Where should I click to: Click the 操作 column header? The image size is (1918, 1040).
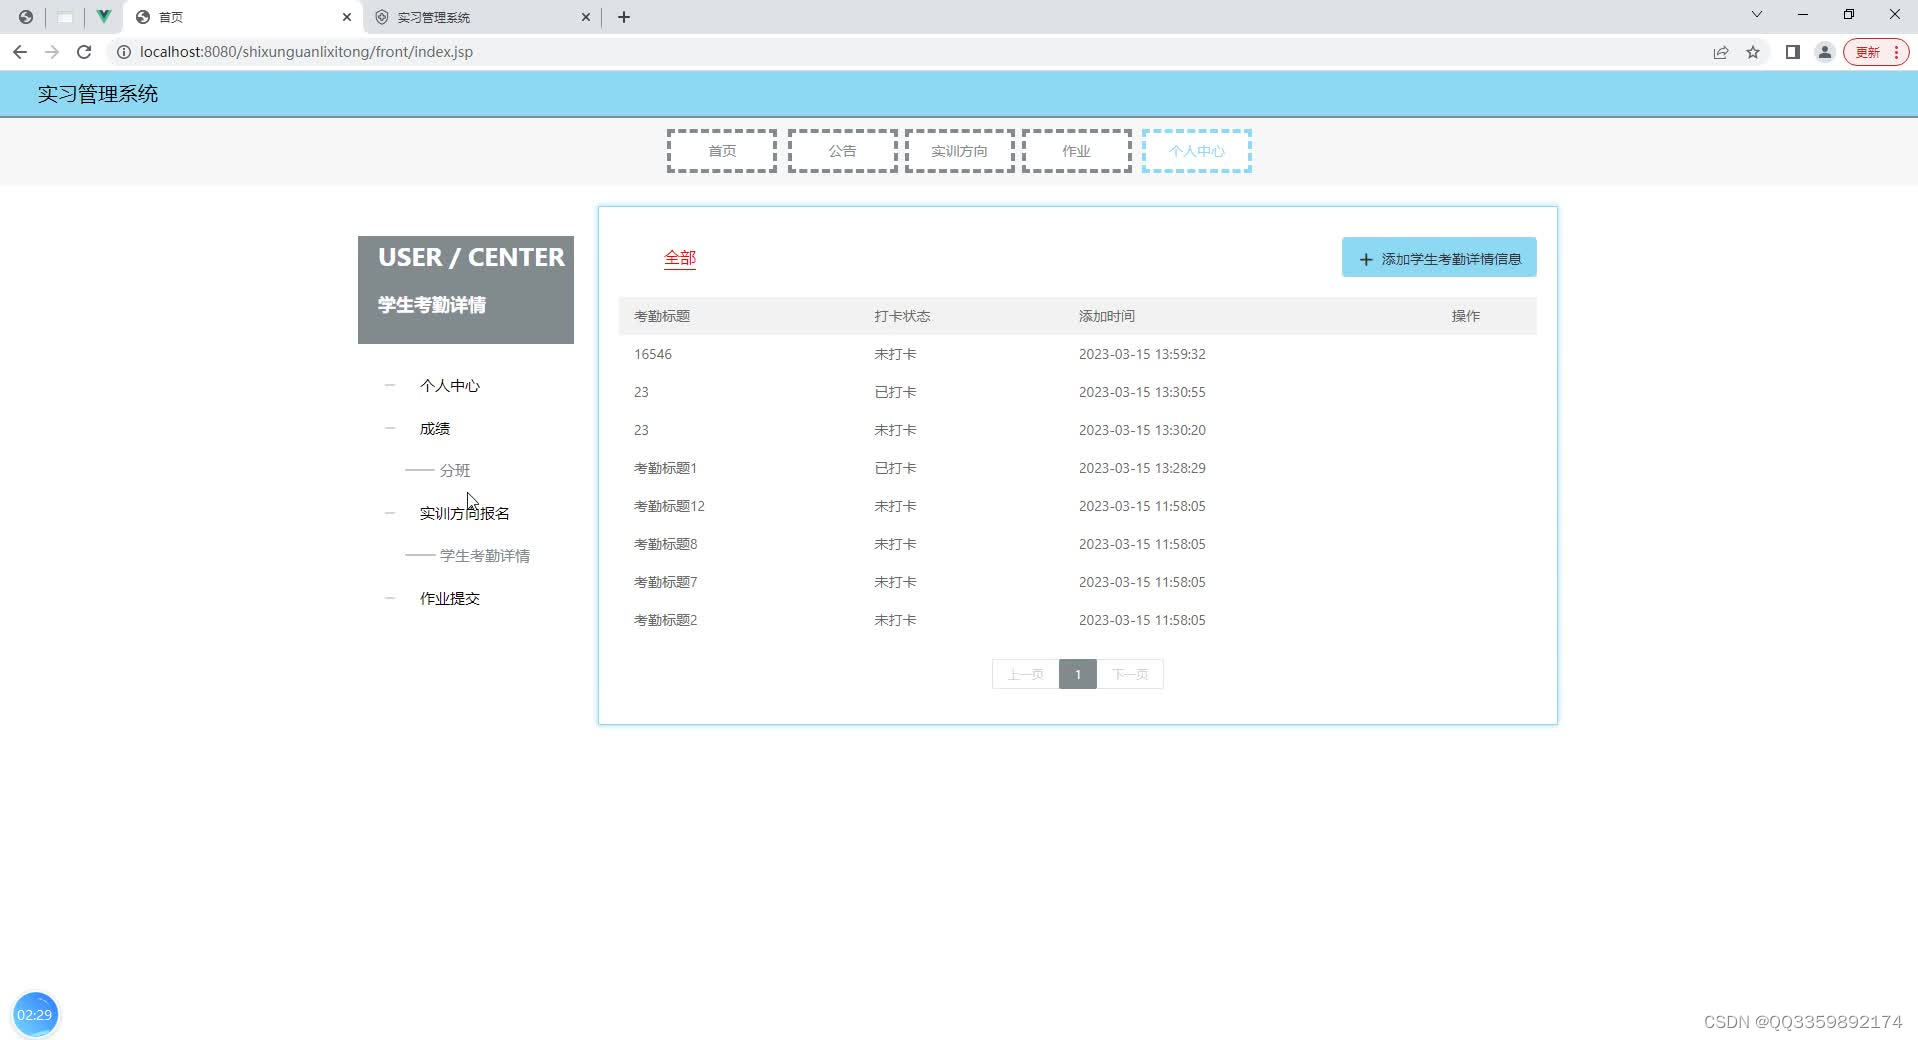[x=1466, y=316]
